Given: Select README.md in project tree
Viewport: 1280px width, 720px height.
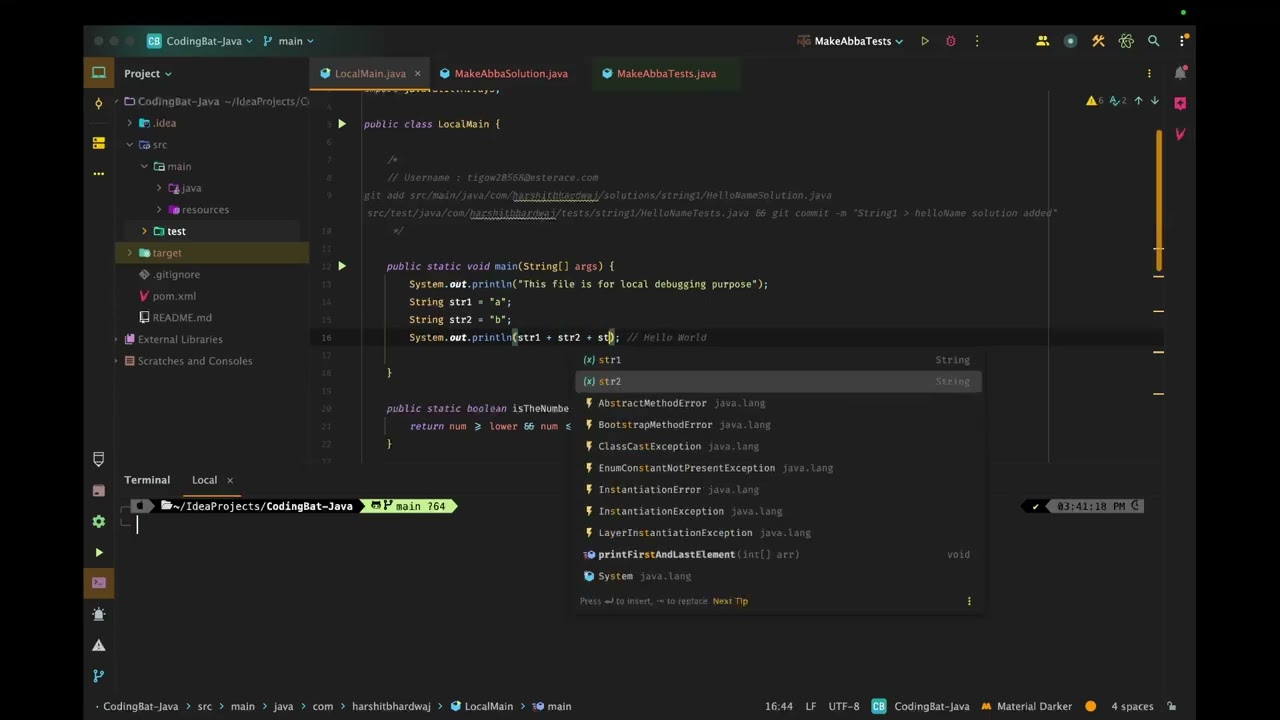Looking at the screenshot, I should [182, 318].
